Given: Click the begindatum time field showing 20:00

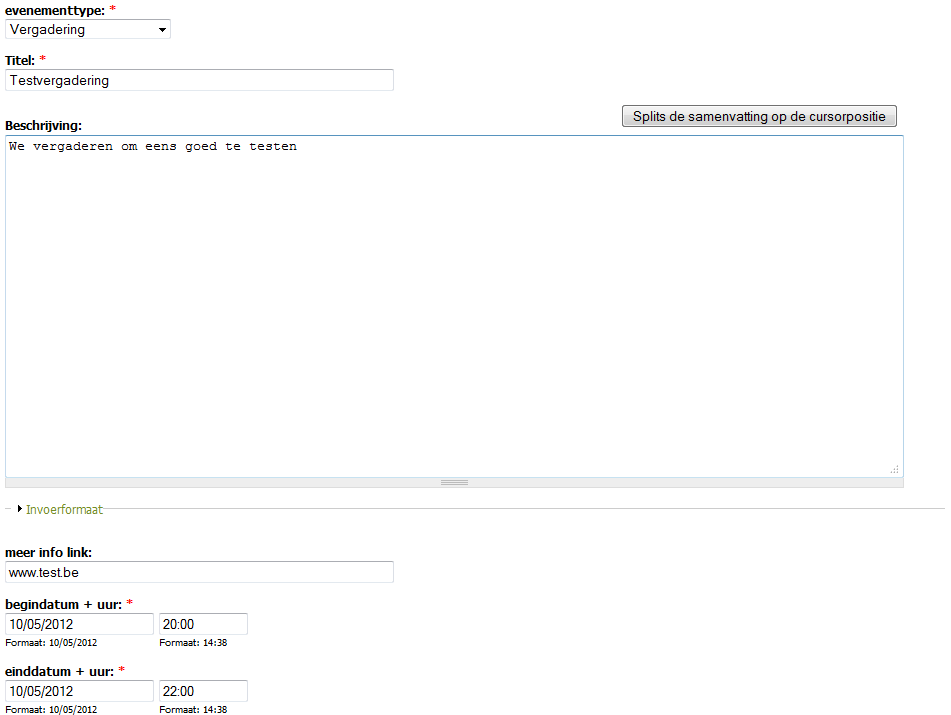Looking at the screenshot, I should tap(202, 624).
